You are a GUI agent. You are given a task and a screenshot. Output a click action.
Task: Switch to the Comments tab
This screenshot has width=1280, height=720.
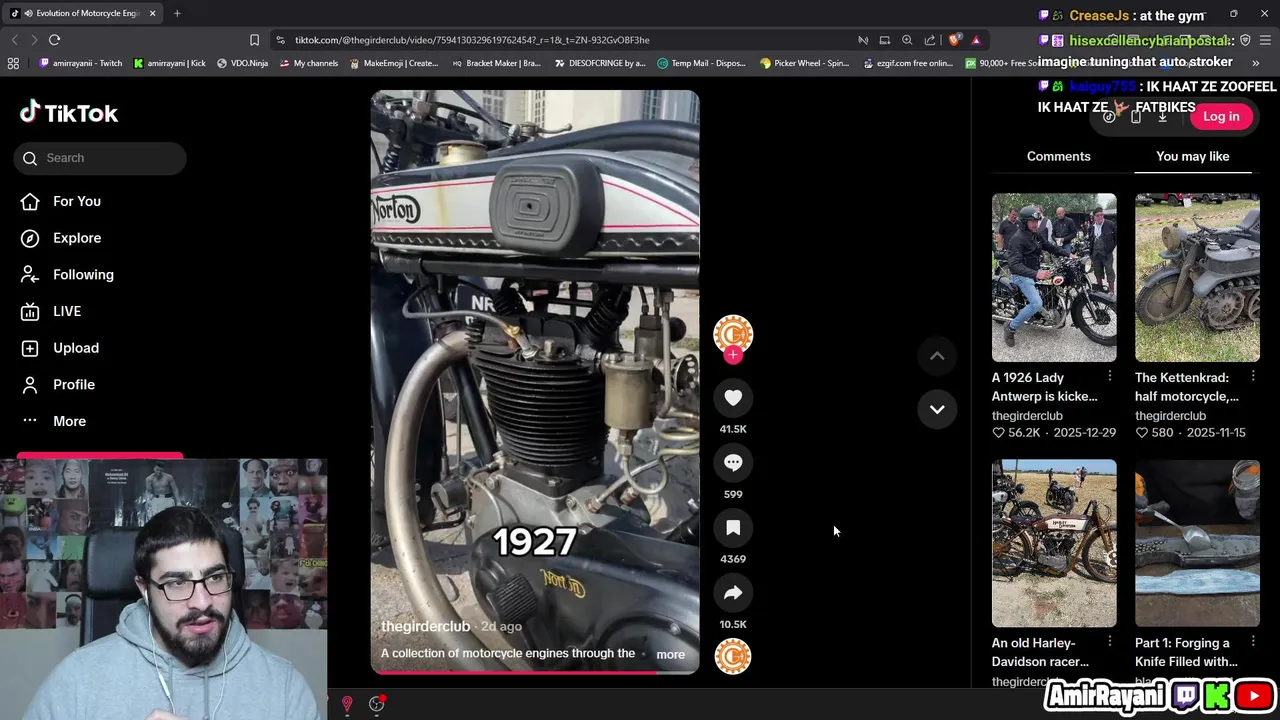point(1059,156)
